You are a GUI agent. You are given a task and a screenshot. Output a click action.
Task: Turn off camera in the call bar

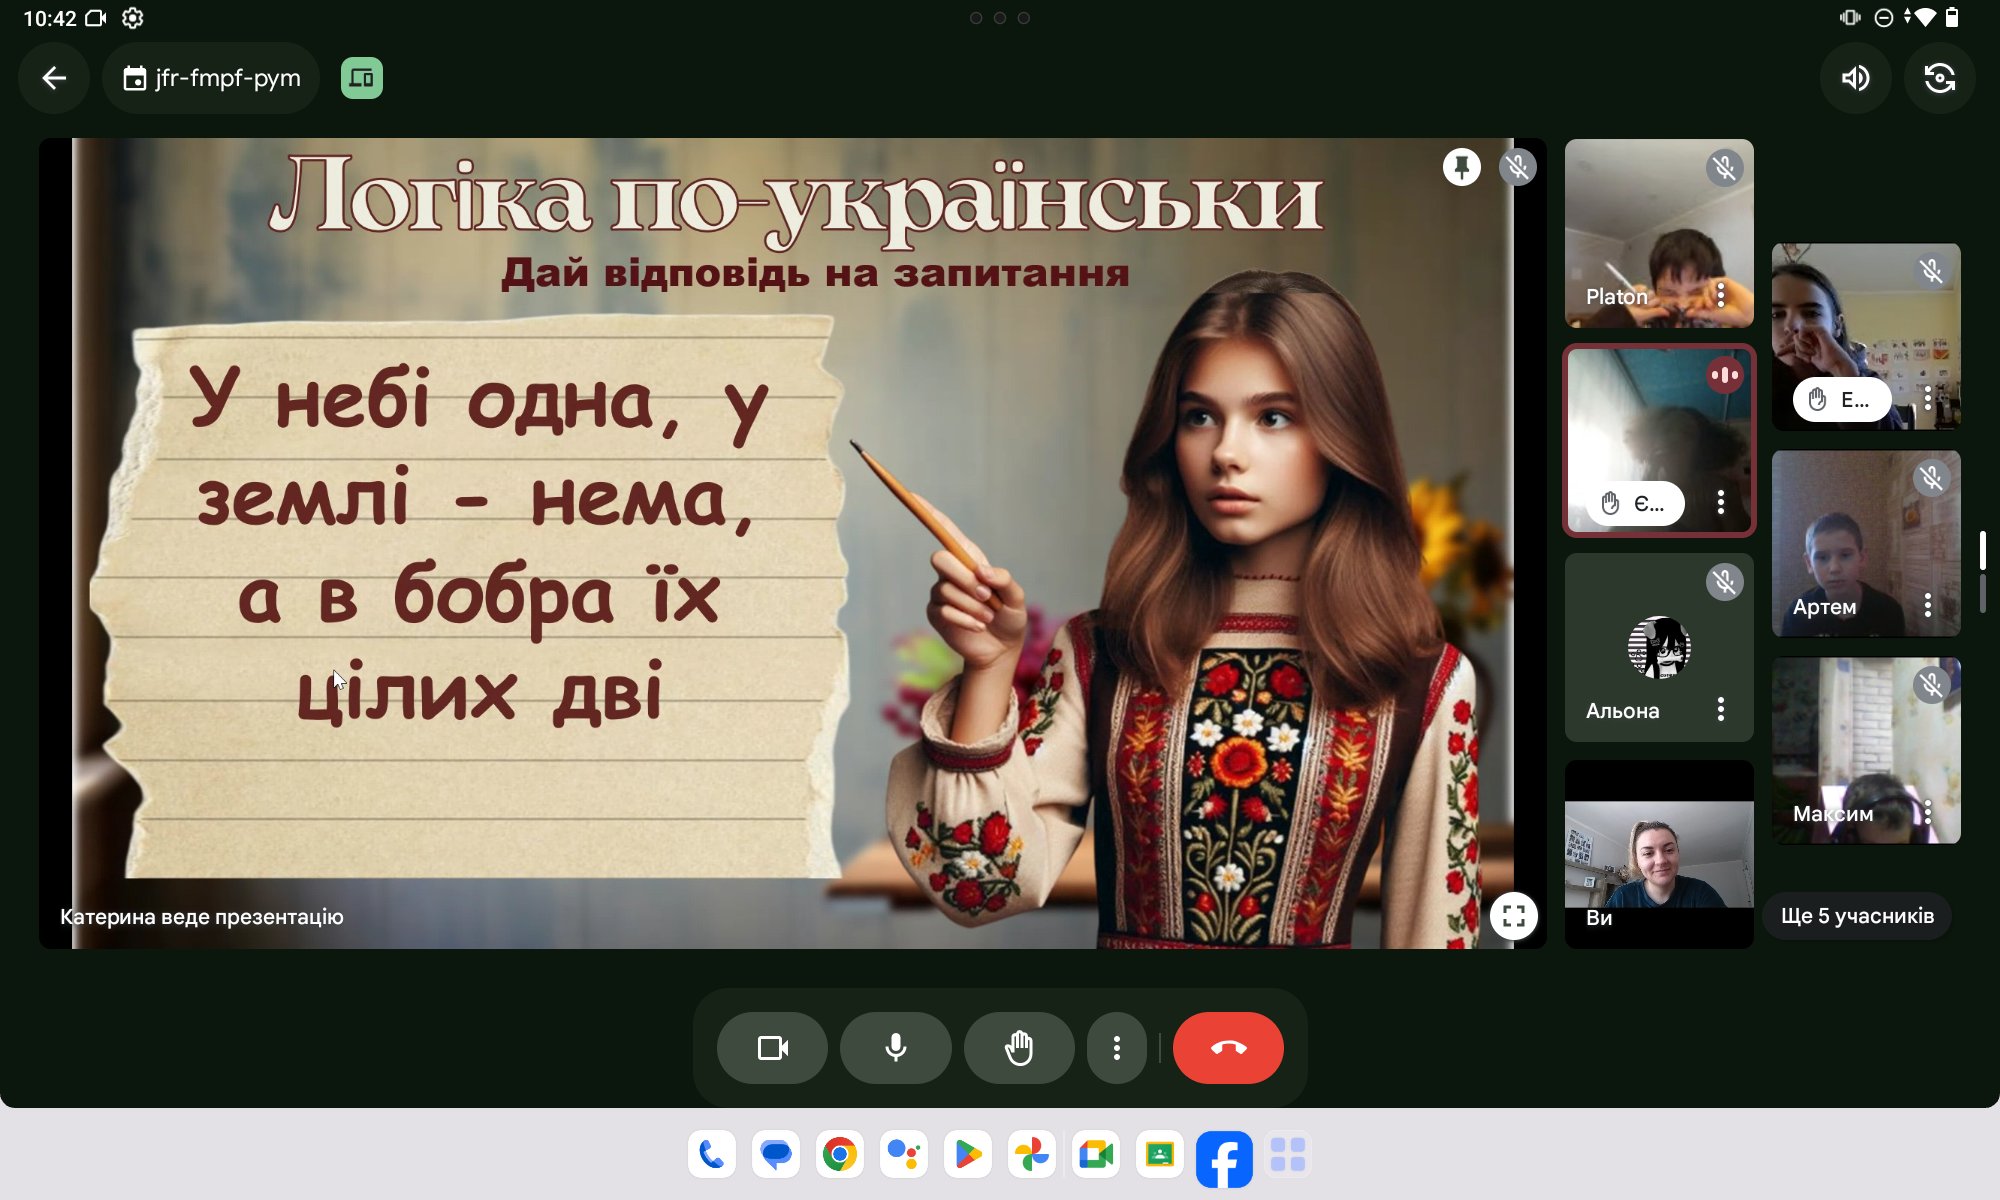click(772, 1048)
